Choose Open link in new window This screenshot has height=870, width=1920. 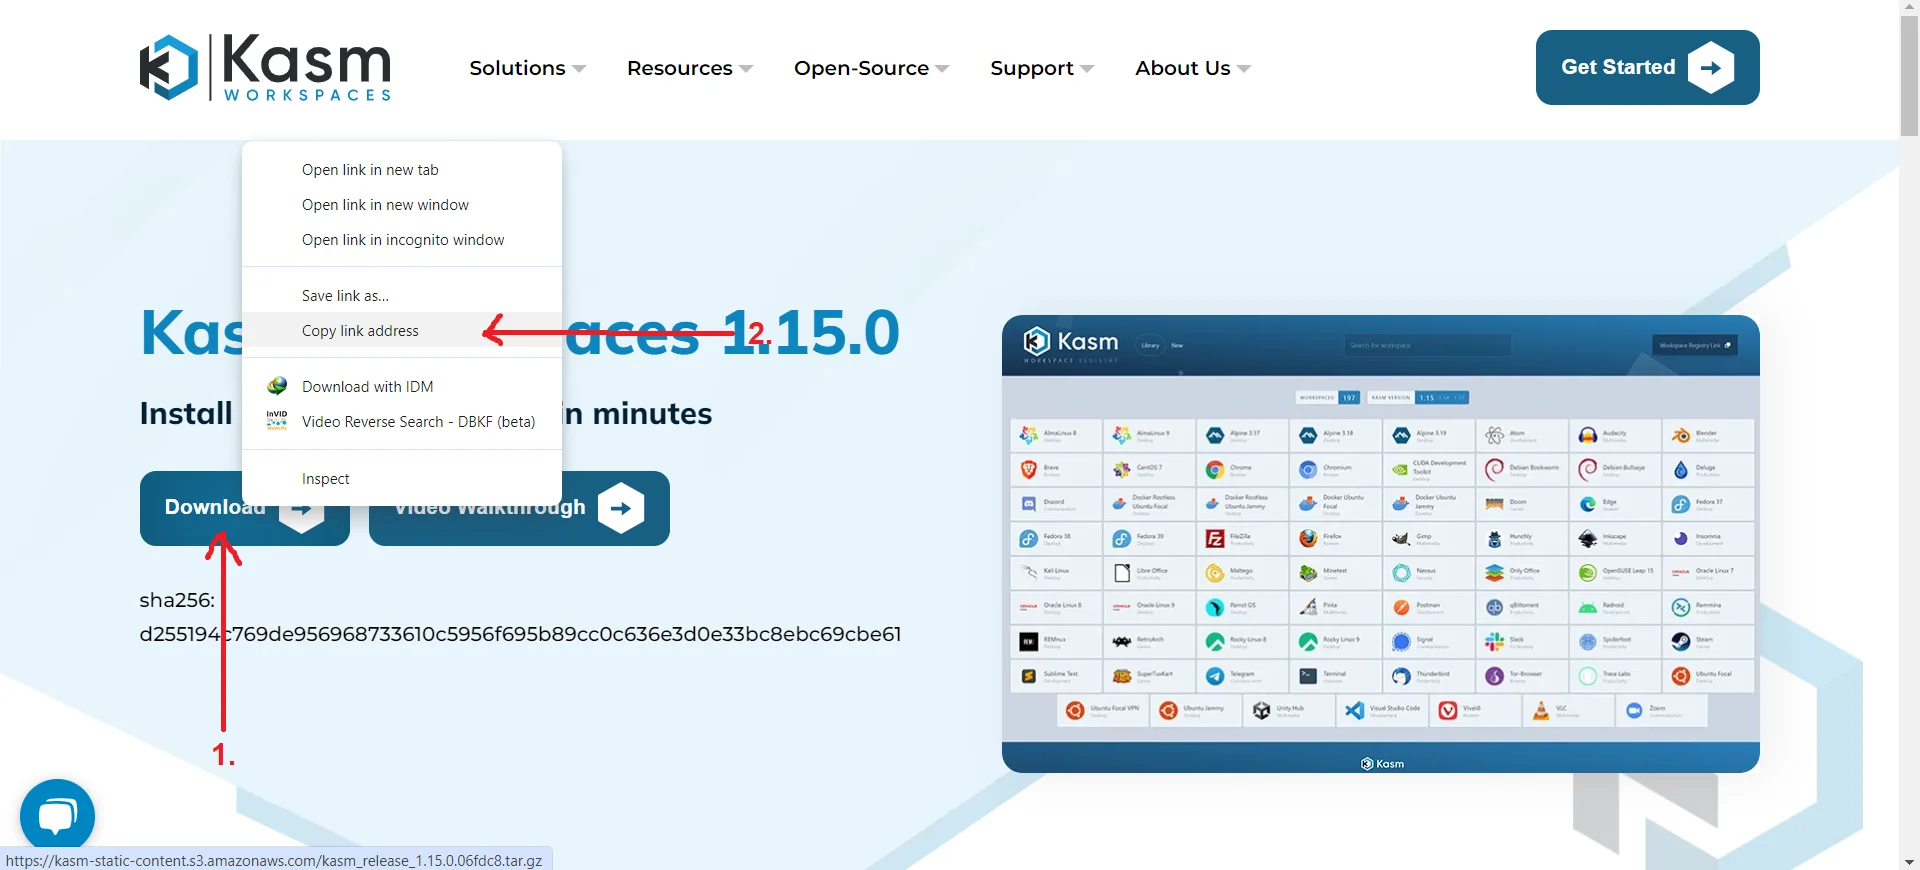tap(402, 205)
